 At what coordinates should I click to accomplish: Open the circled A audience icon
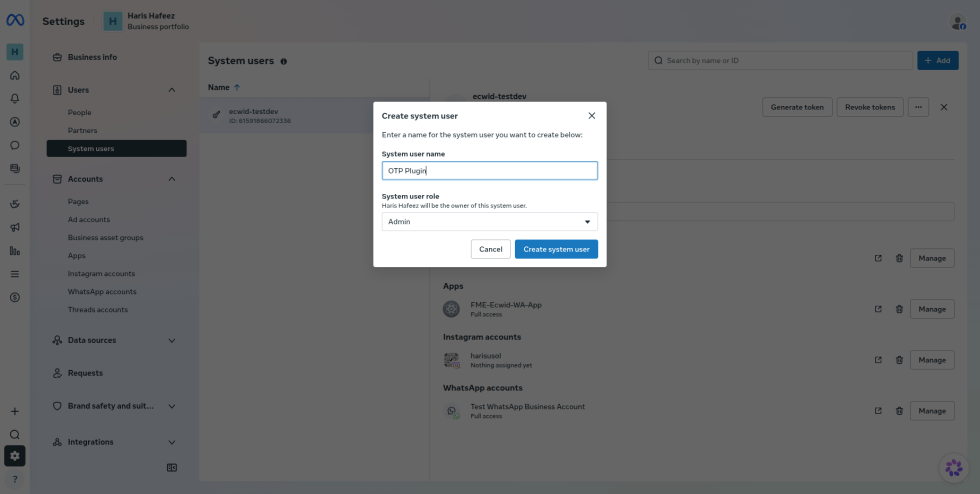(x=15, y=122)
